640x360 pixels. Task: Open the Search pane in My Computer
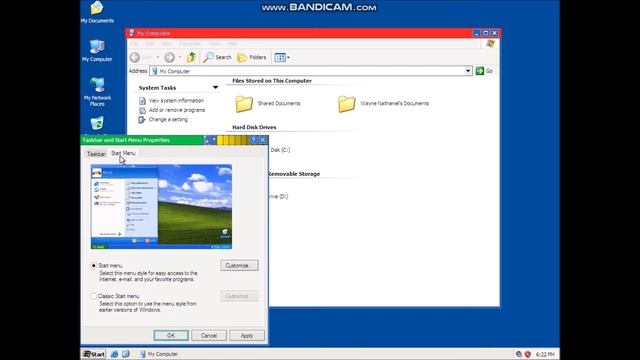218,58
